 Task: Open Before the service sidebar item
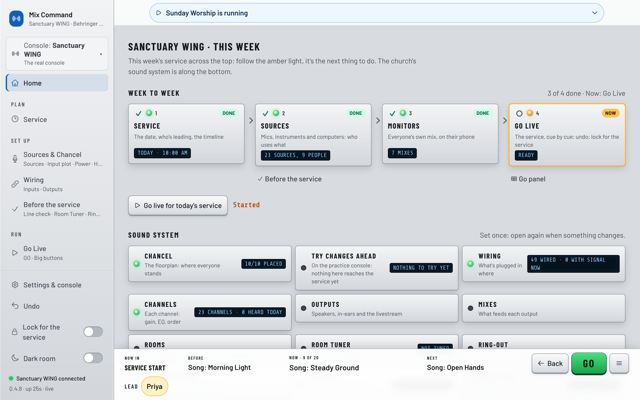57,209
